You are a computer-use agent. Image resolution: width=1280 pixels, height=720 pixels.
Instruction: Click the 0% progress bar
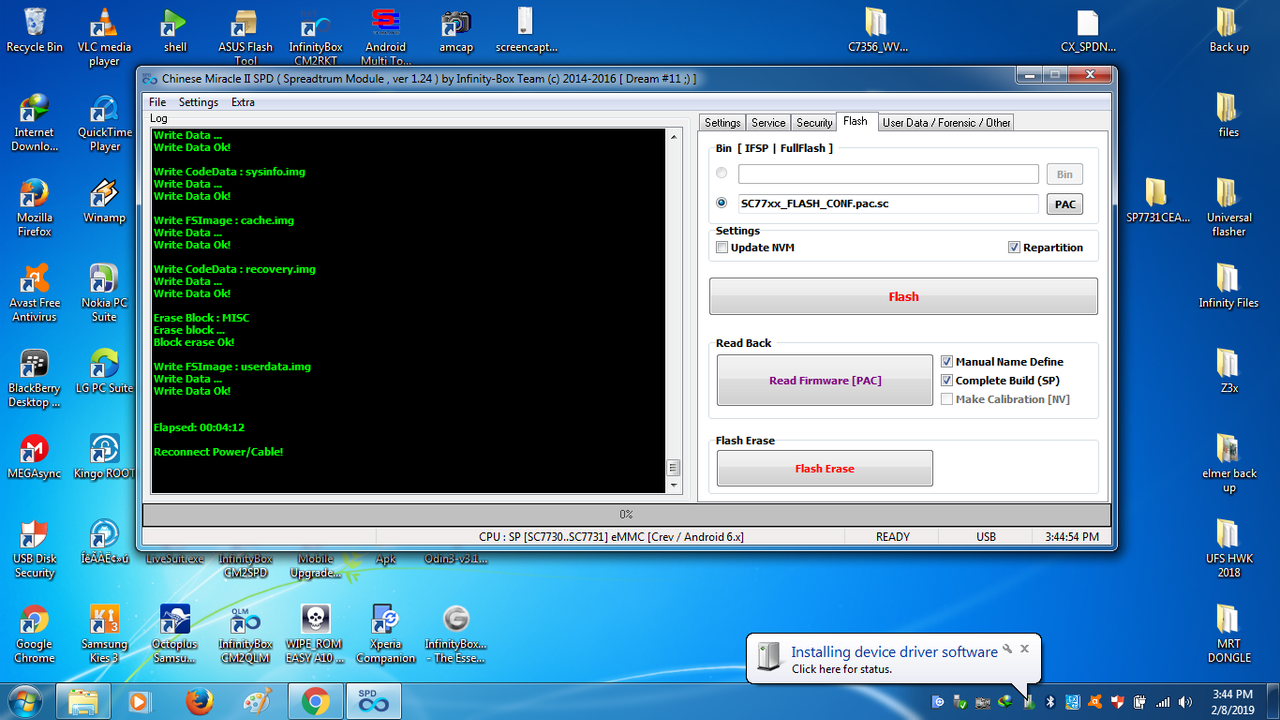pos(626,514)
